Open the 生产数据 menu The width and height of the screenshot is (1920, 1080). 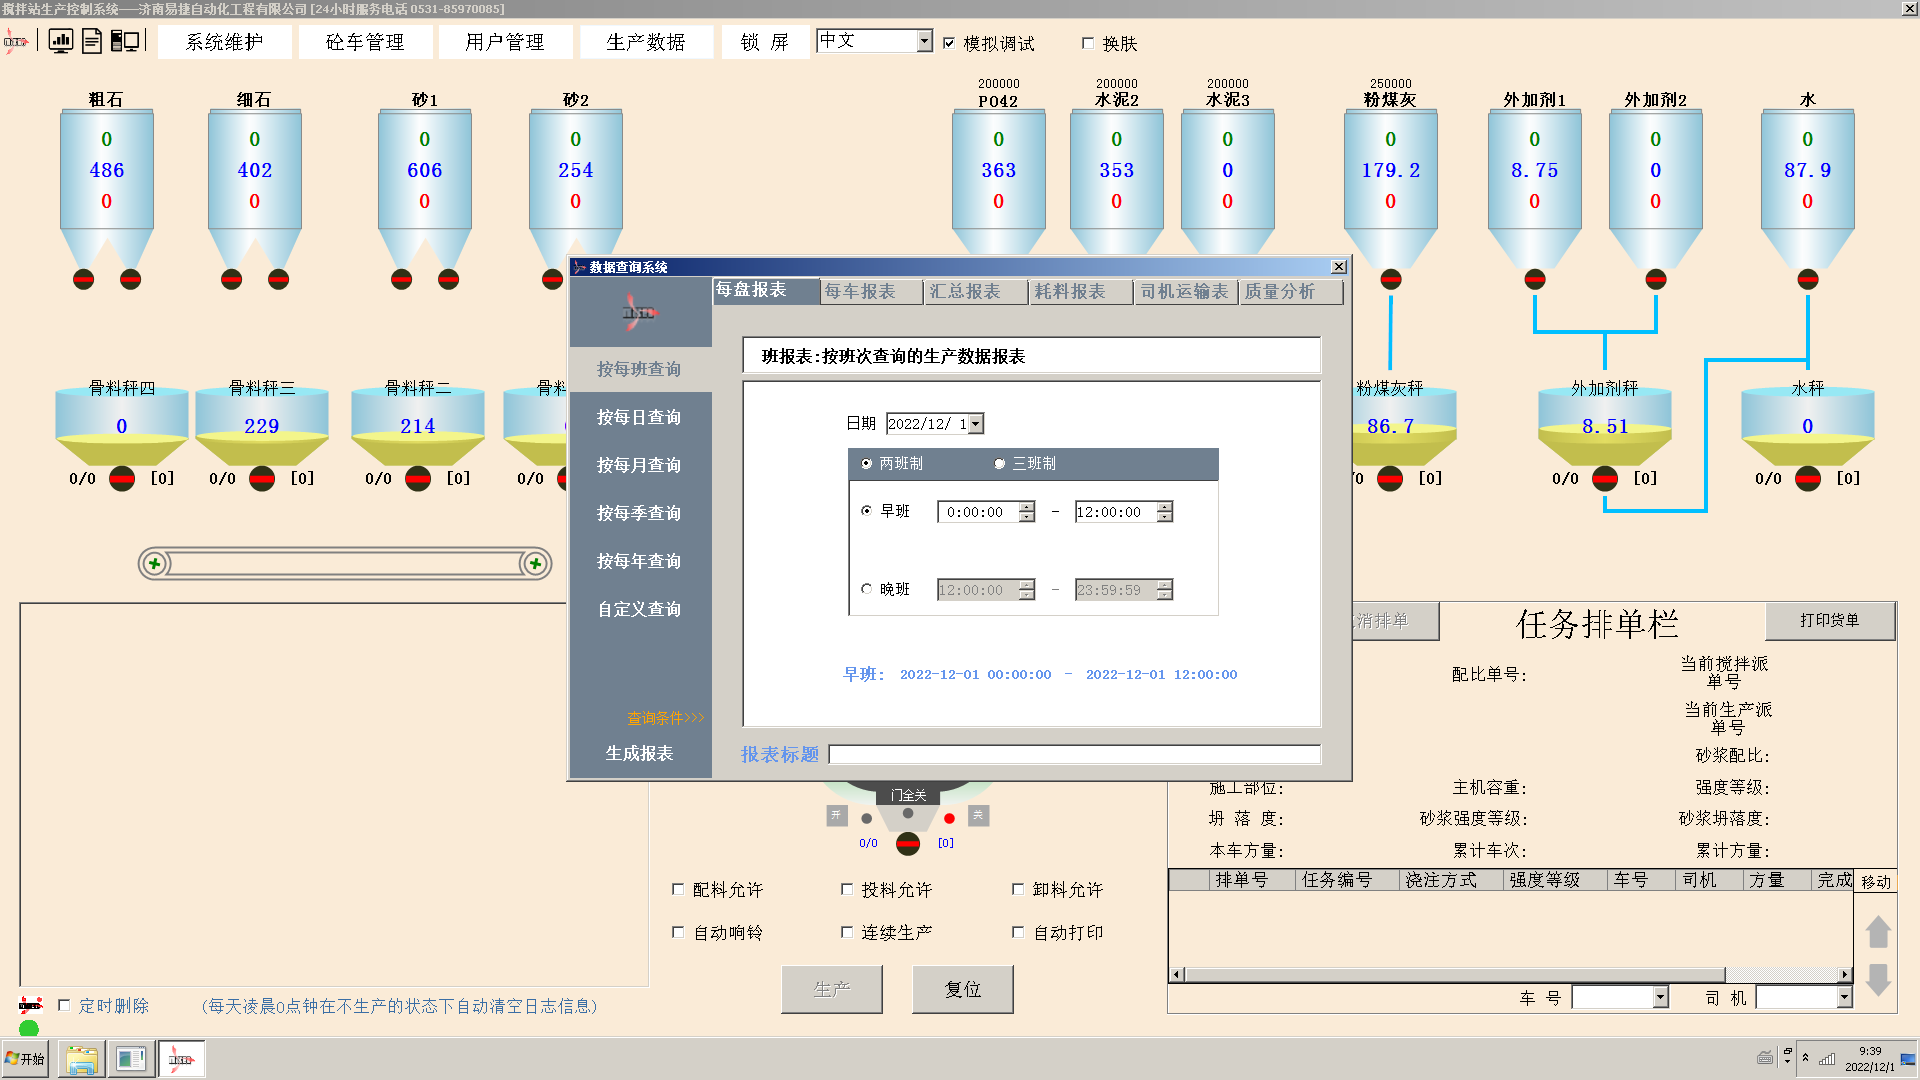click(645, 42)
